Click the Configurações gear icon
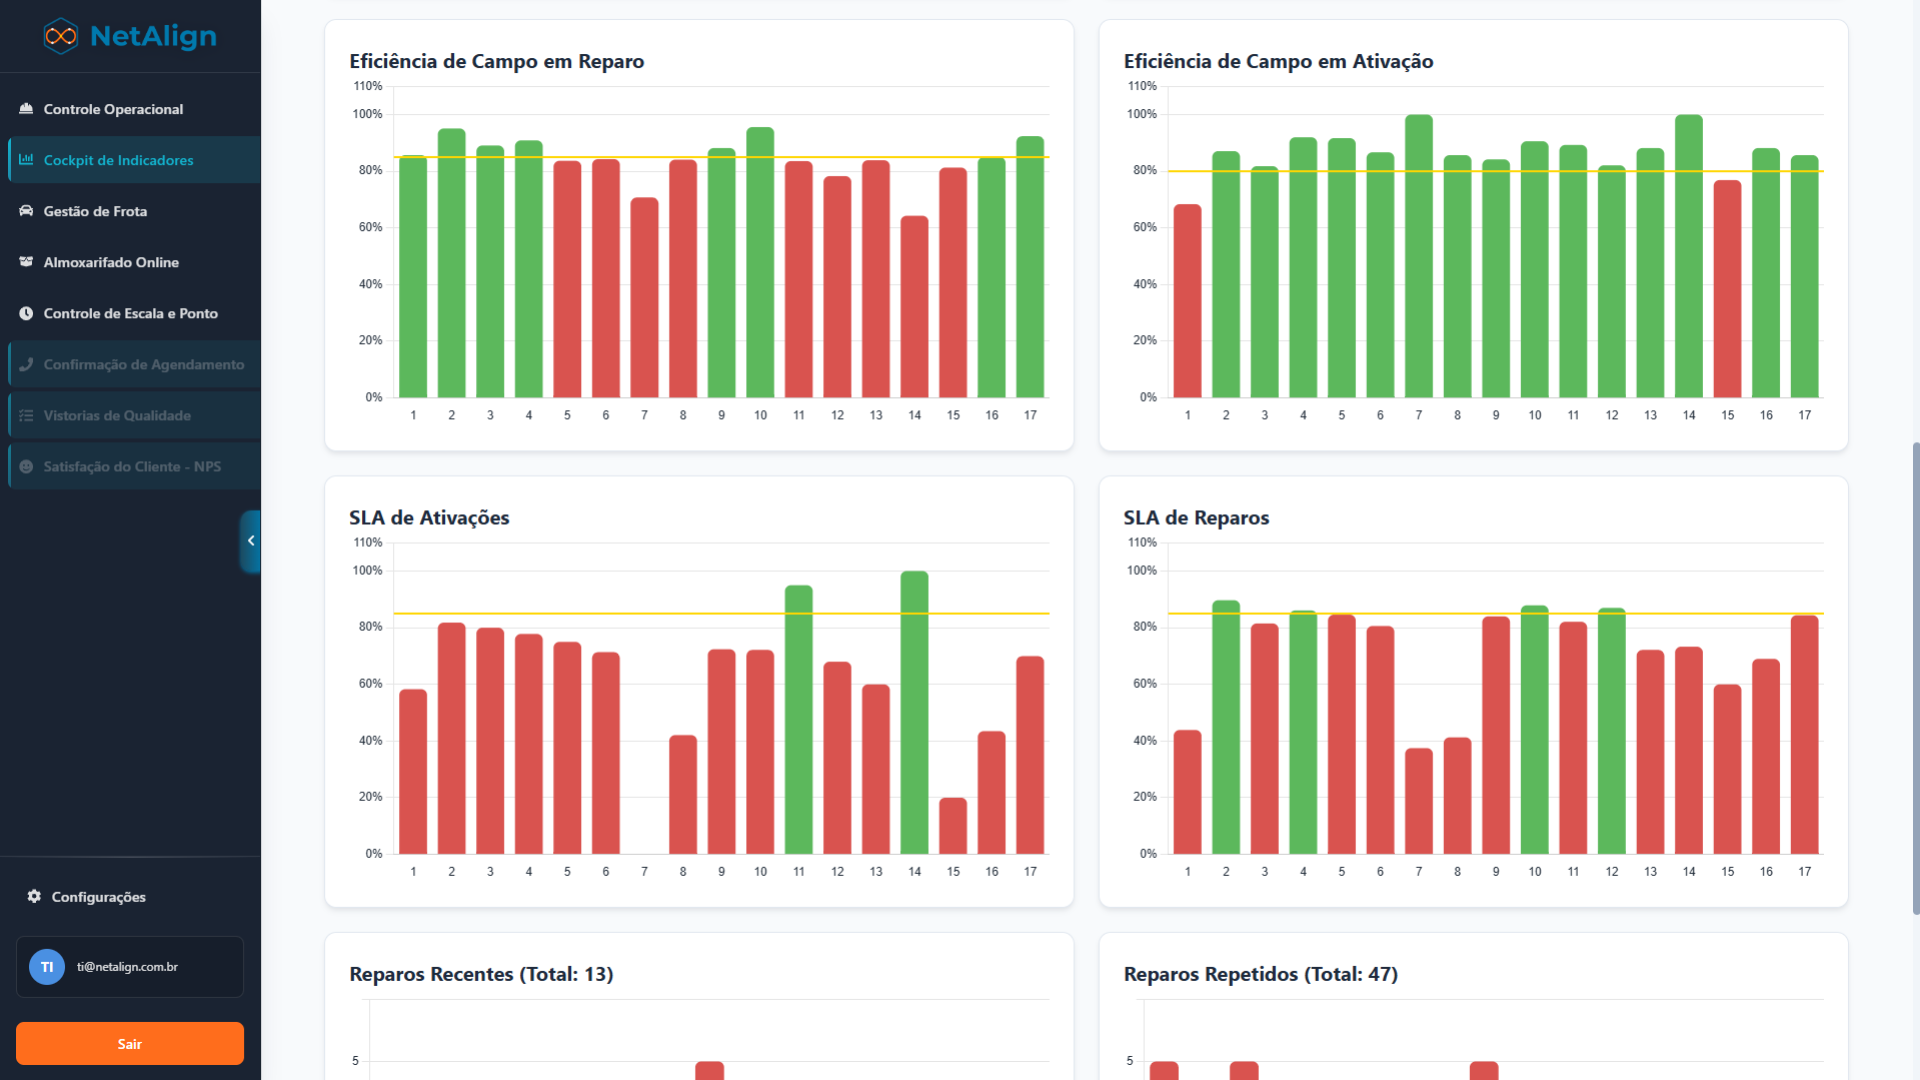 pyautogui.click(x=34, y=897)
